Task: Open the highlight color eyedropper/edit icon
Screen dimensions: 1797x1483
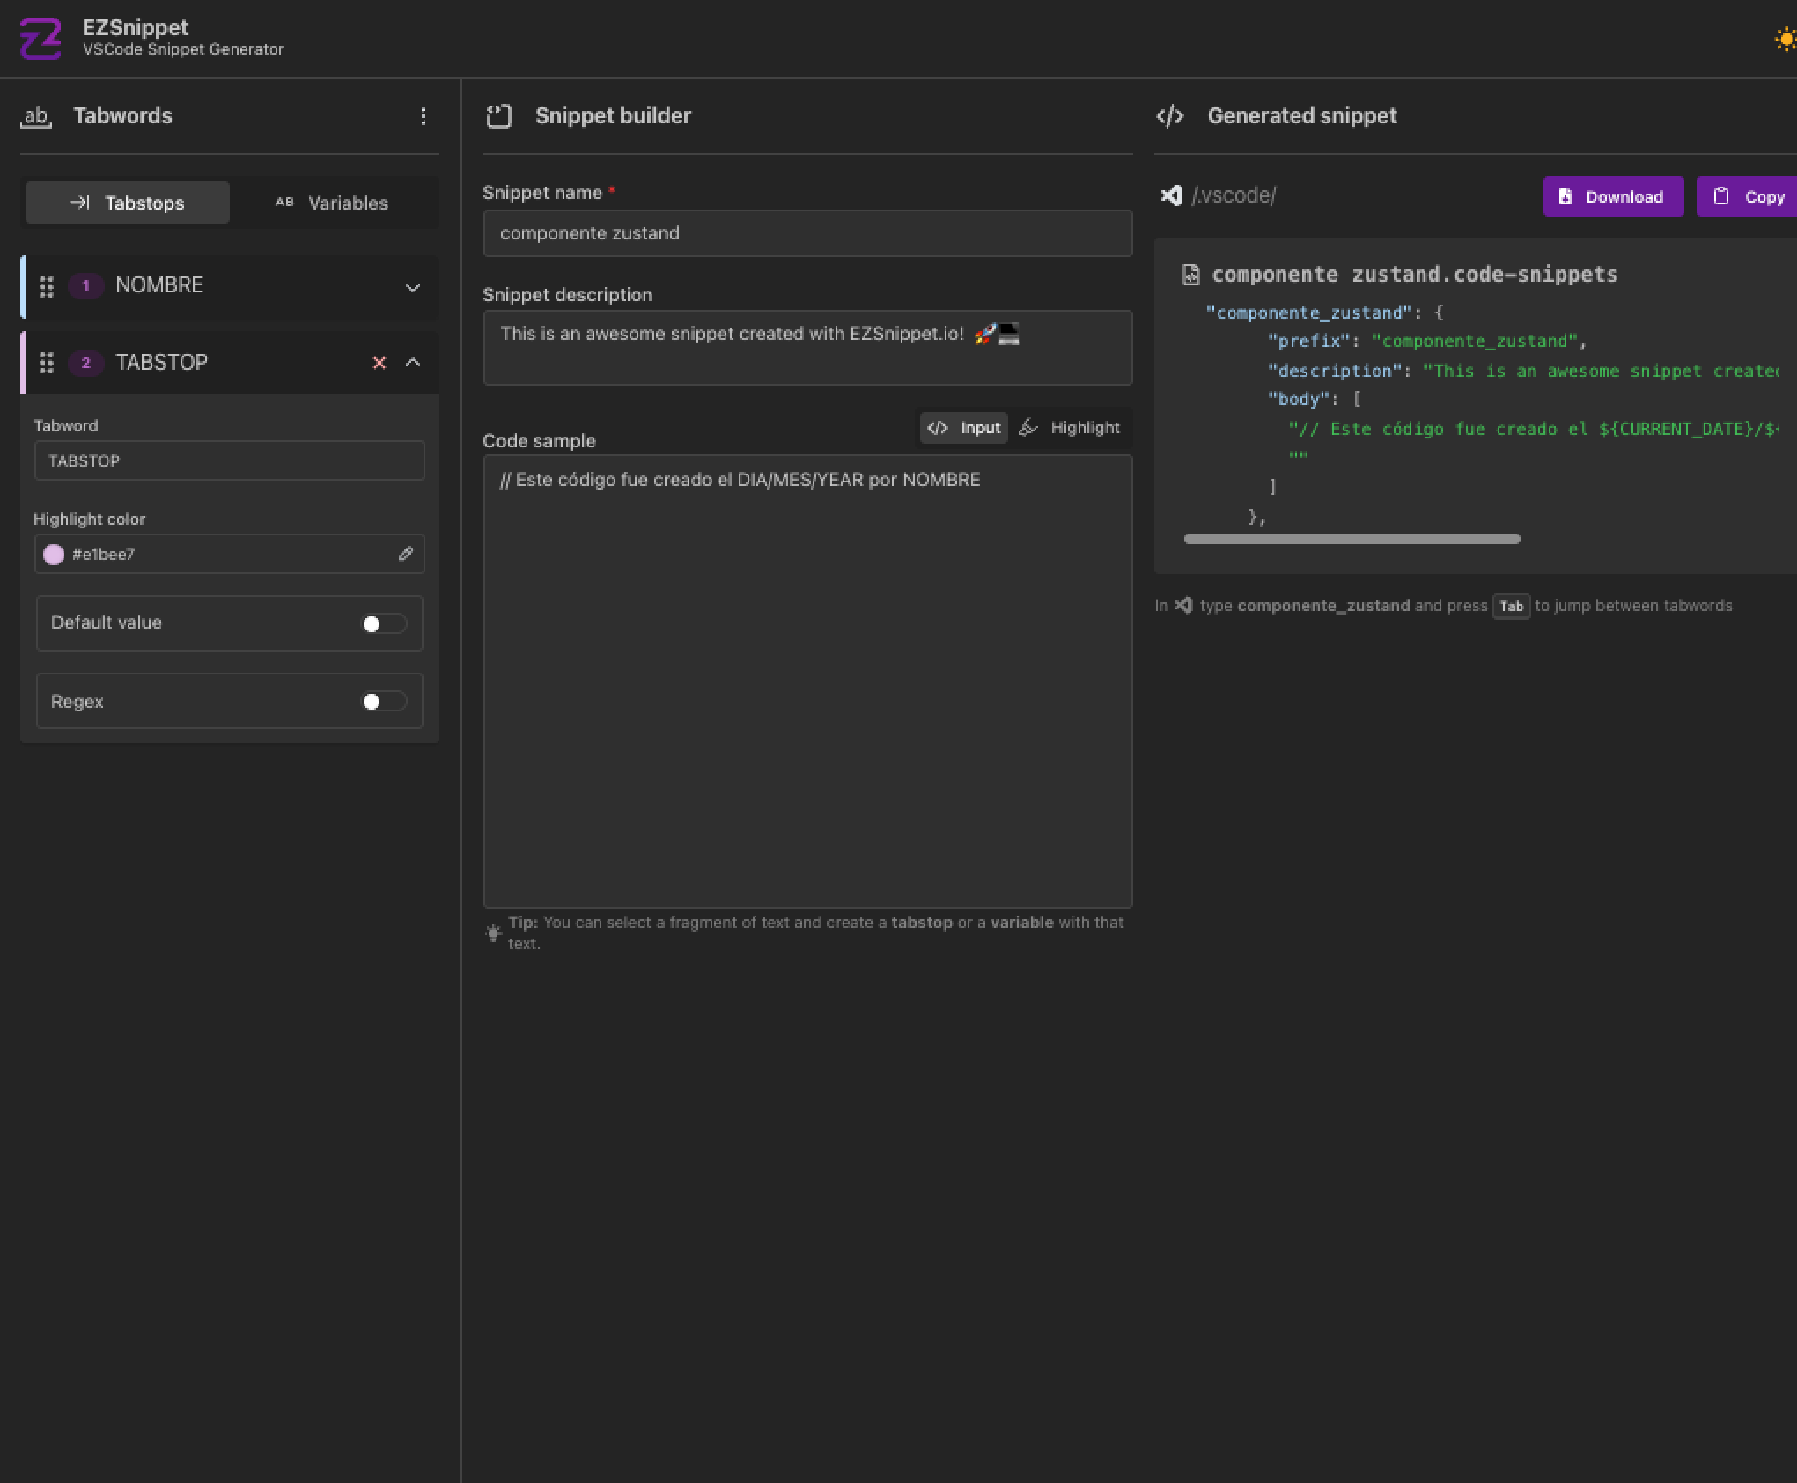Action: click(406, 554)
